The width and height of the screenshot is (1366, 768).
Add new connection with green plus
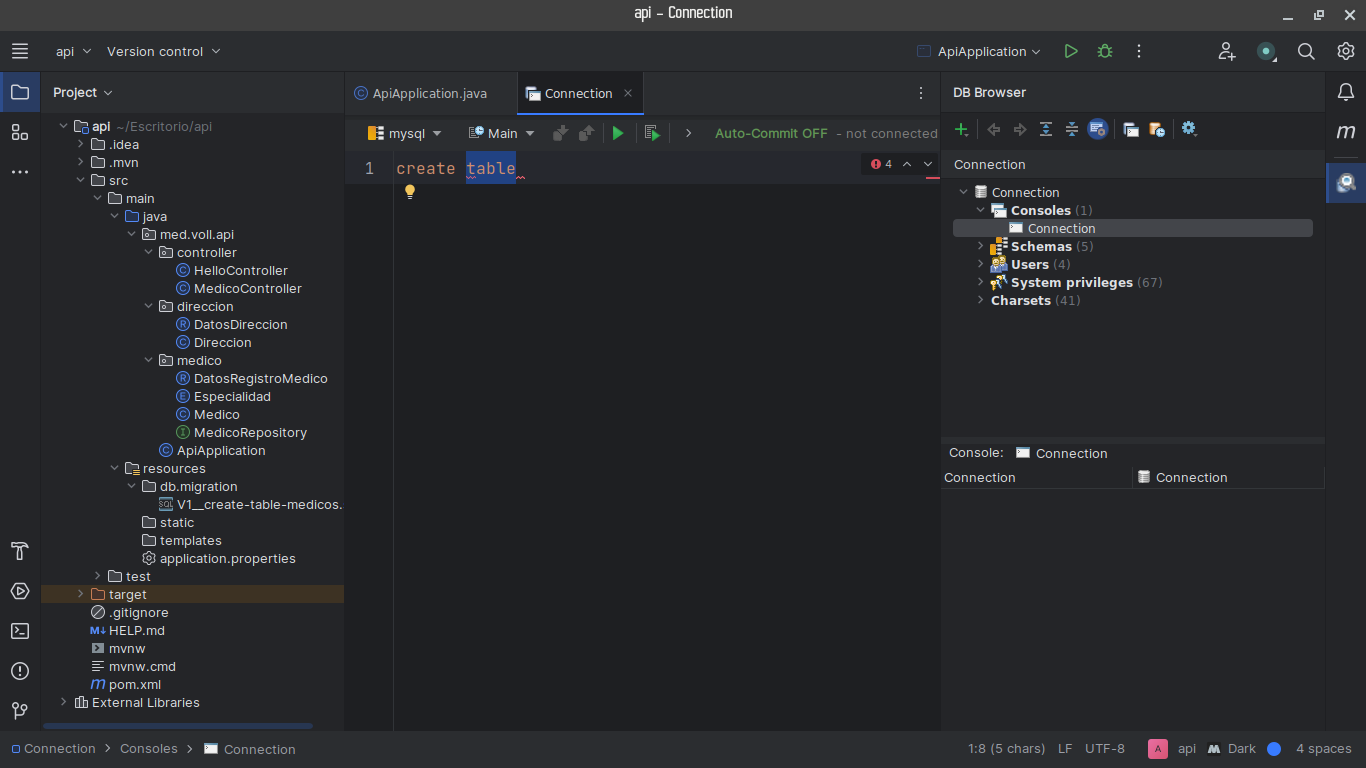pyautogui.click(x=962, y=129)
